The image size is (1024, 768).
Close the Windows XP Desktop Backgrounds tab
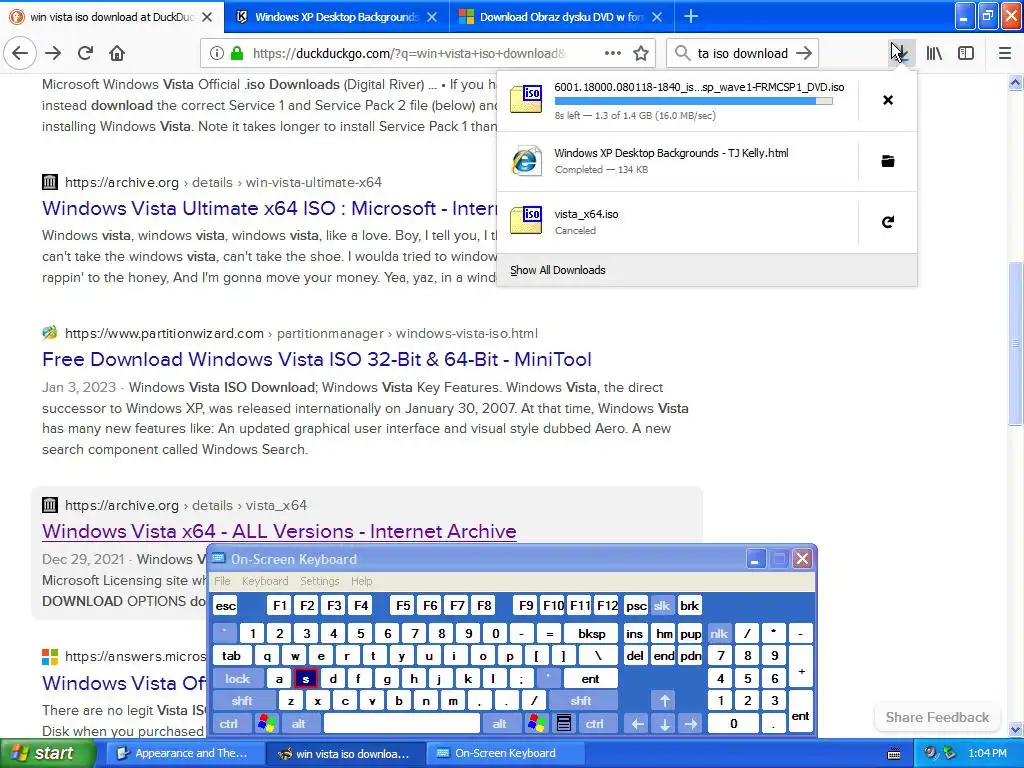click(x=432, y=17)
